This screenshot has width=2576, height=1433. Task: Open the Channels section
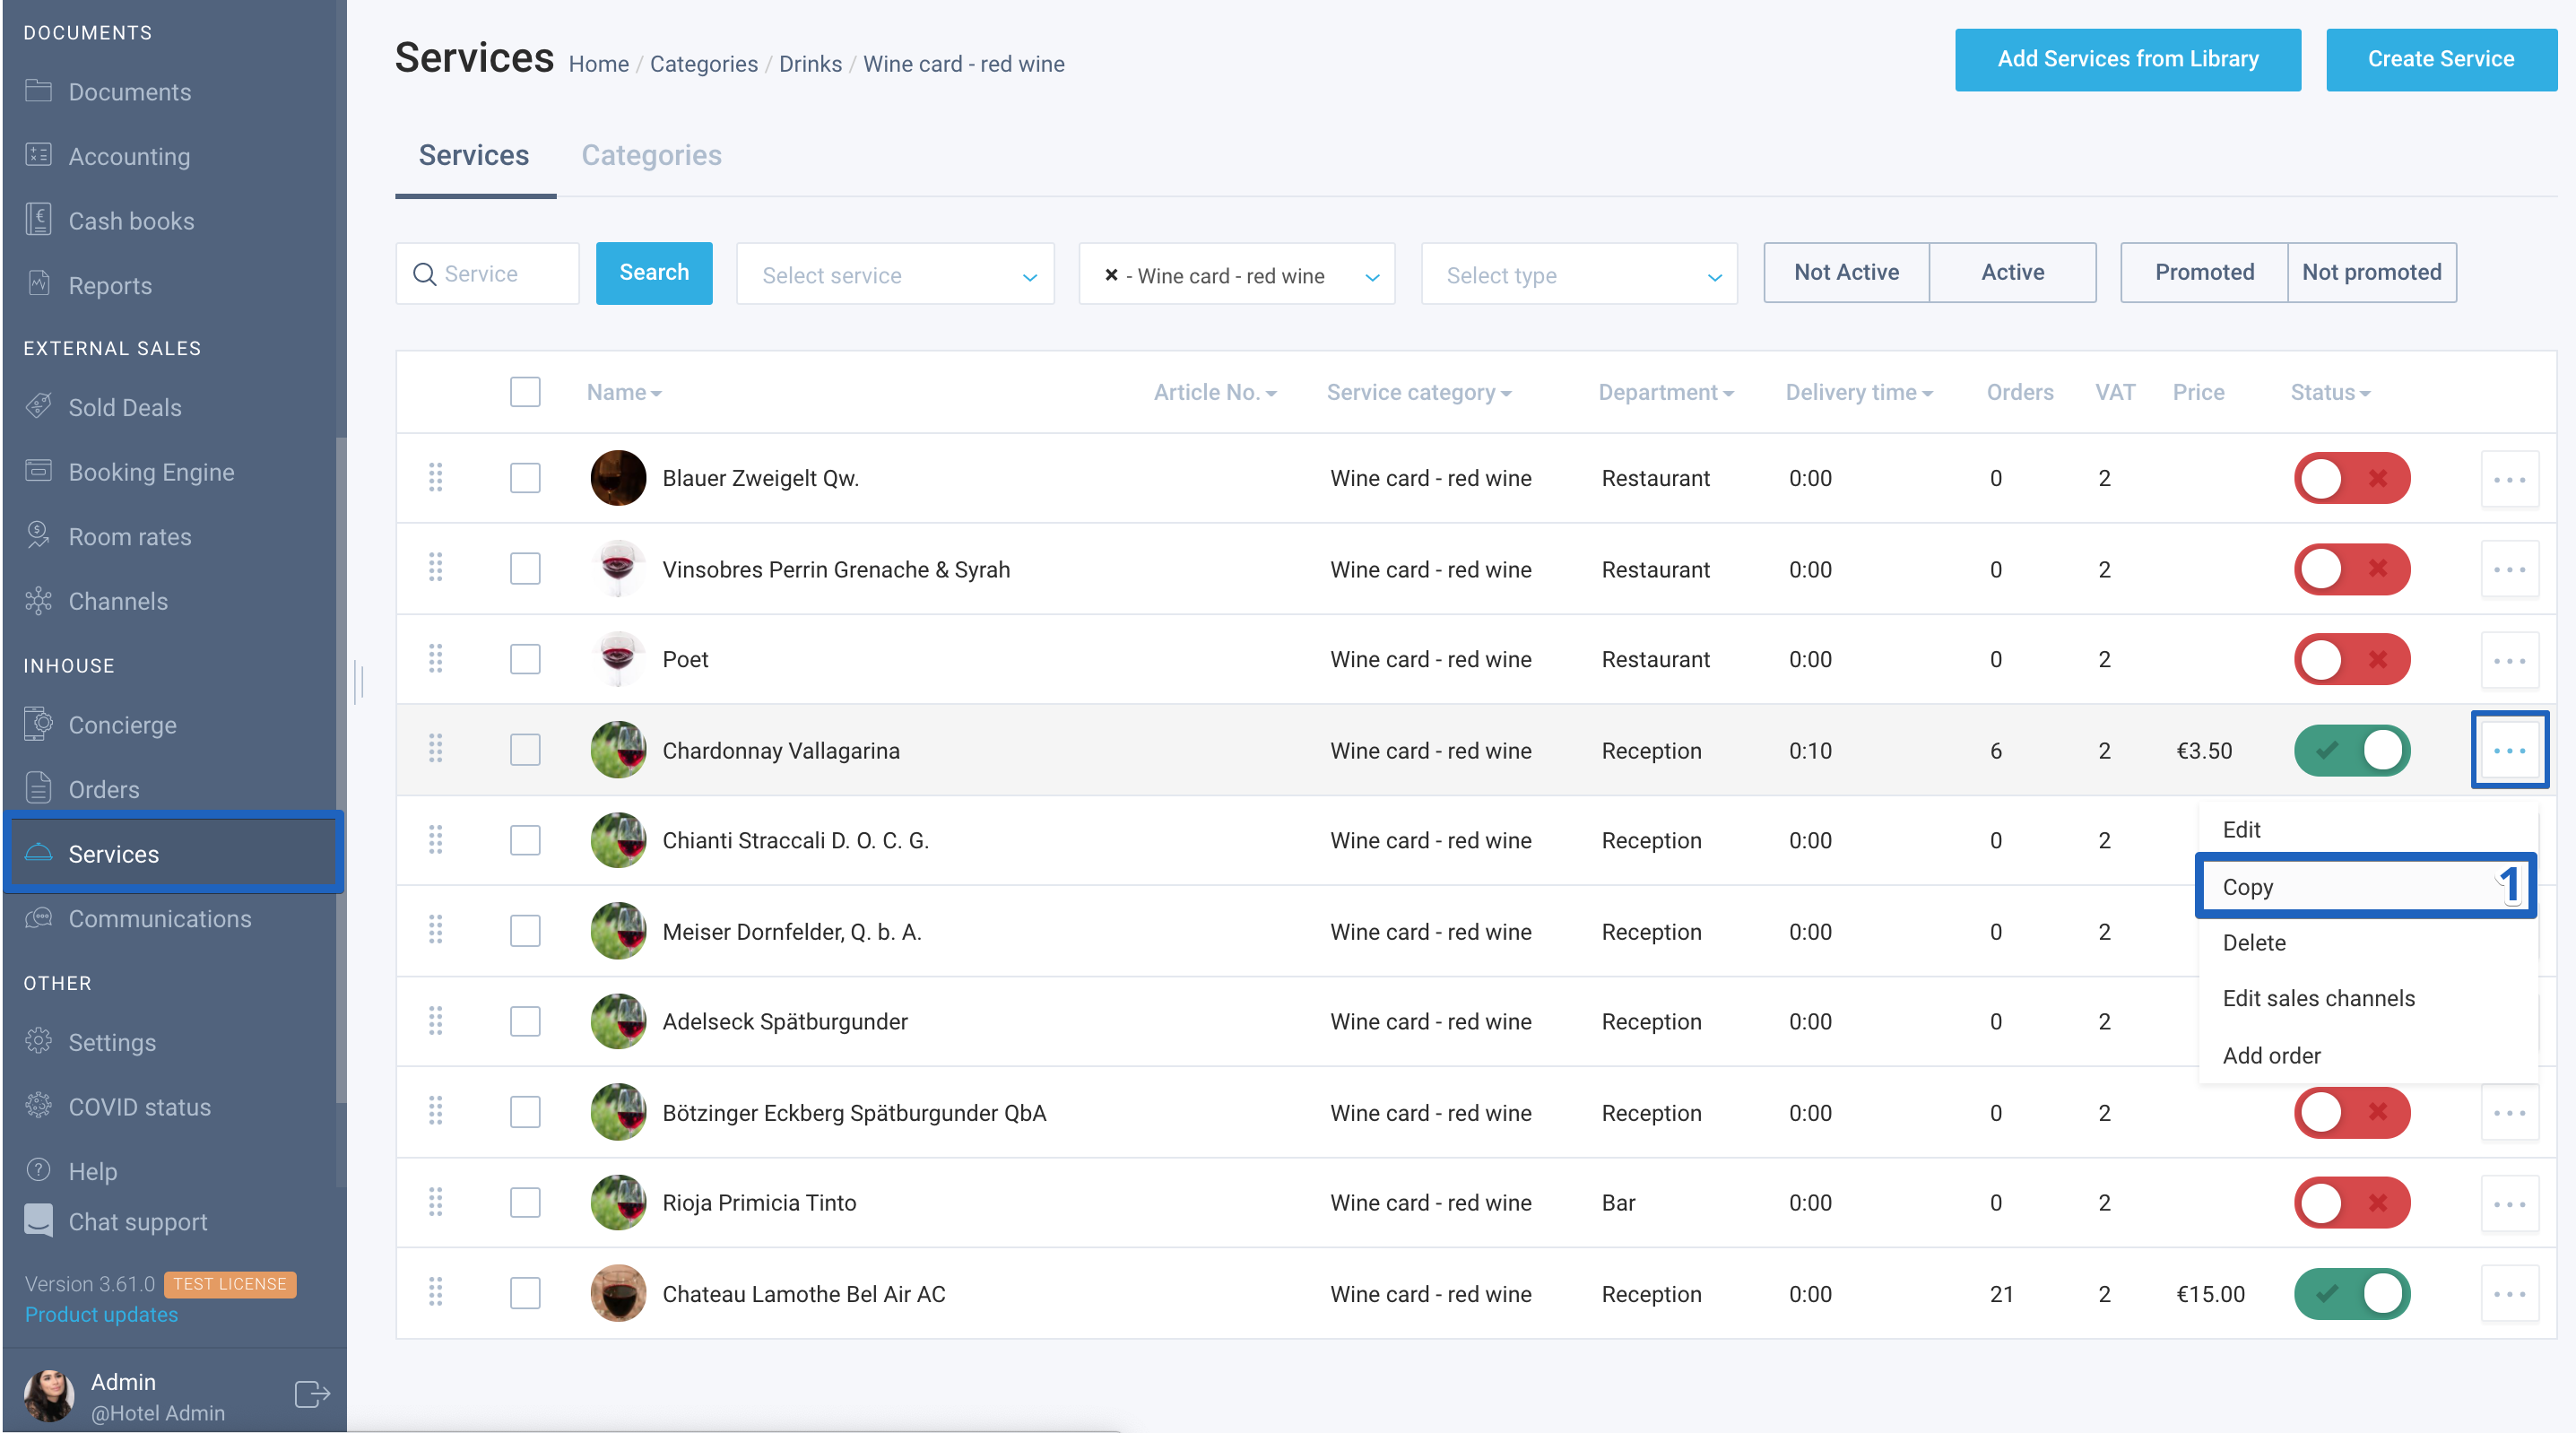[x=118, y=601]
